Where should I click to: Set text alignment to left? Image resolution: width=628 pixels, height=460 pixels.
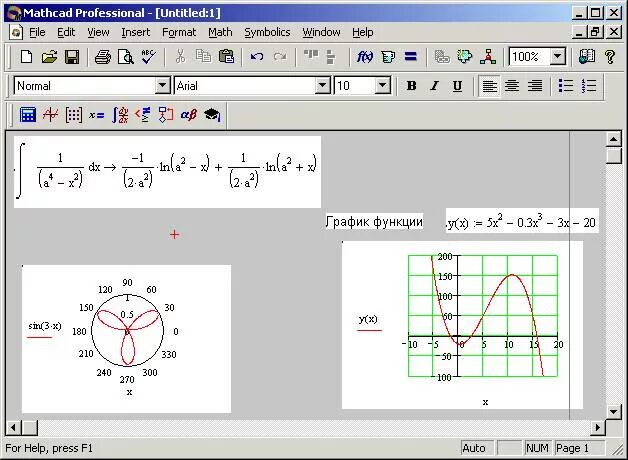coord(489,86)
